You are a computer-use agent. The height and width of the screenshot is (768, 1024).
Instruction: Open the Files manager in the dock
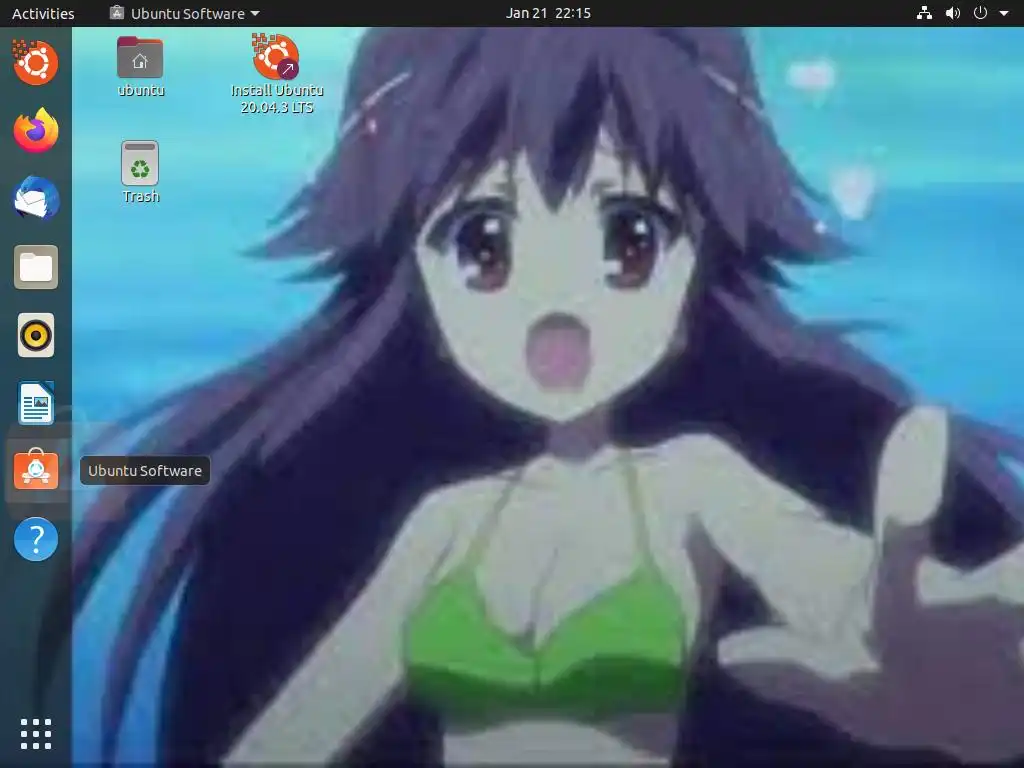[35, 267]
